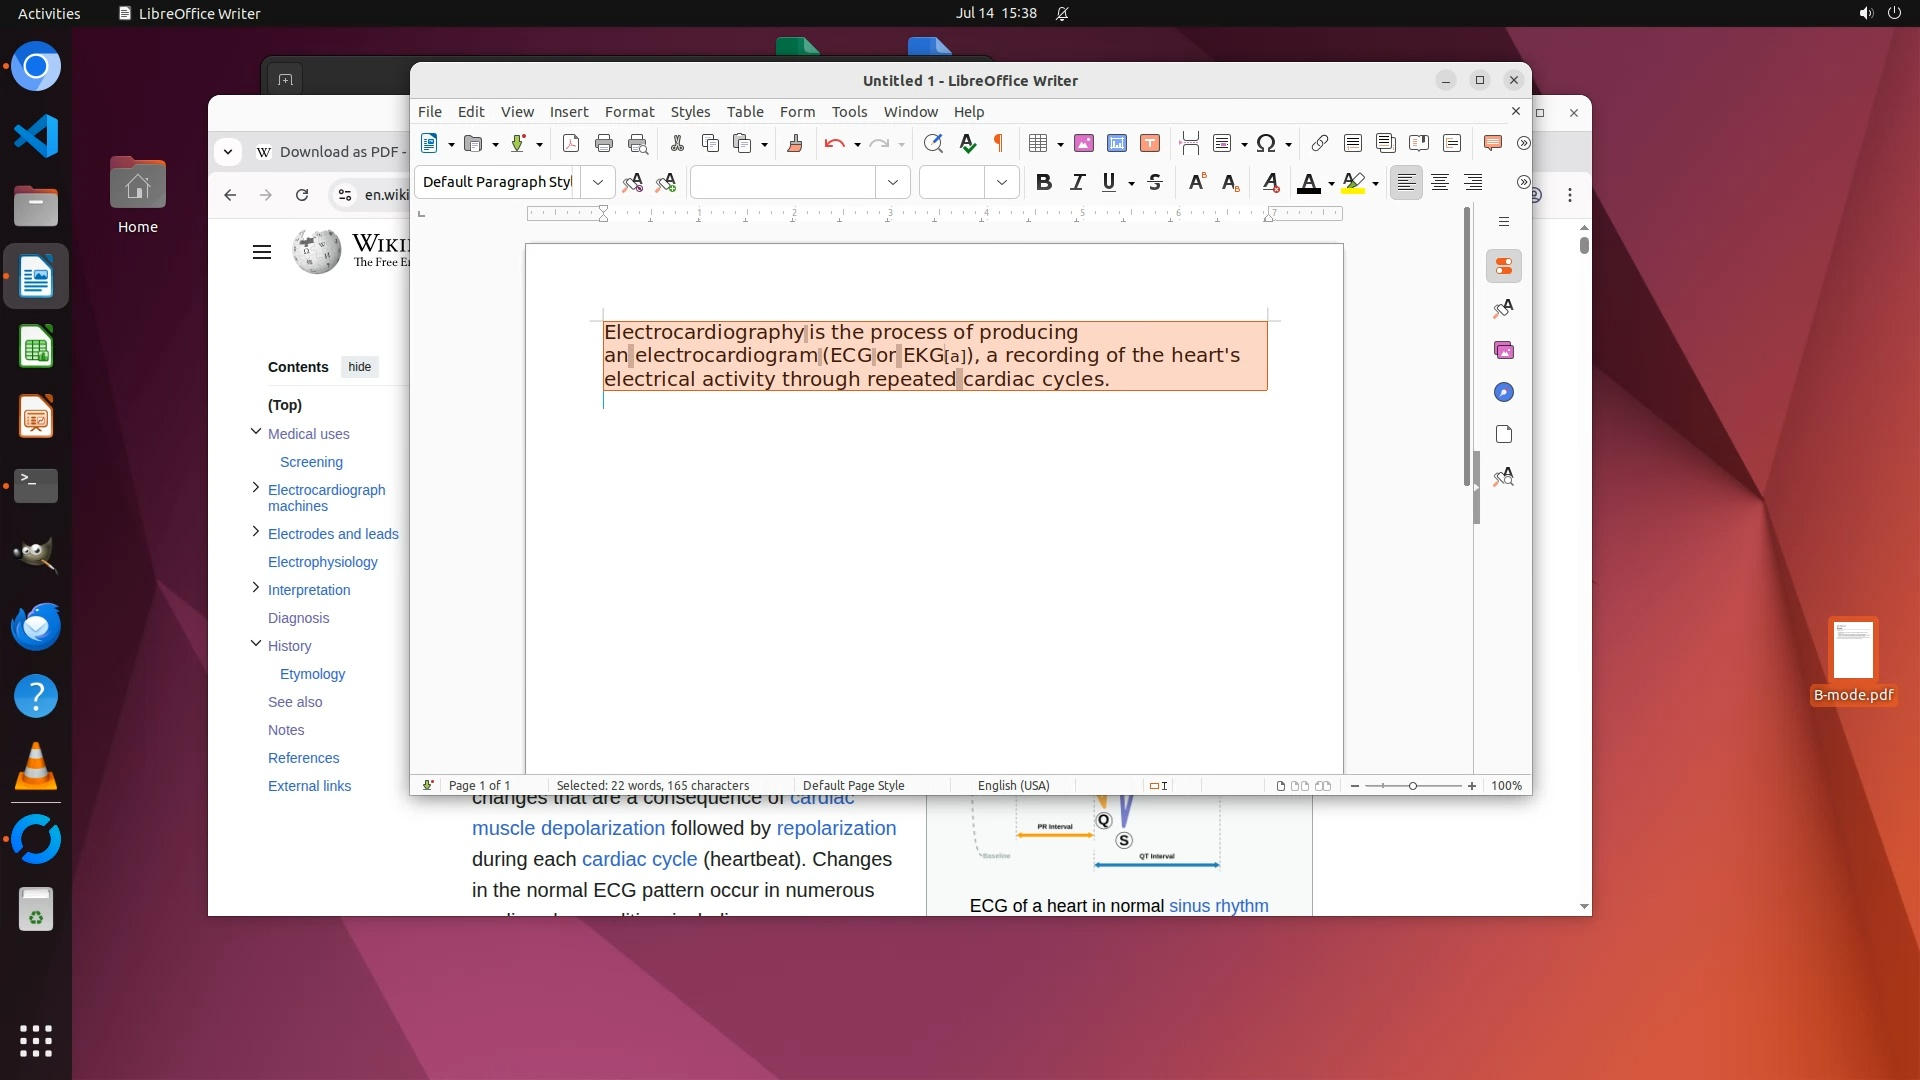Click the Export as PDF icon
The height and width of the screenshot is (1080, 1920).
(x=571, y=143)
